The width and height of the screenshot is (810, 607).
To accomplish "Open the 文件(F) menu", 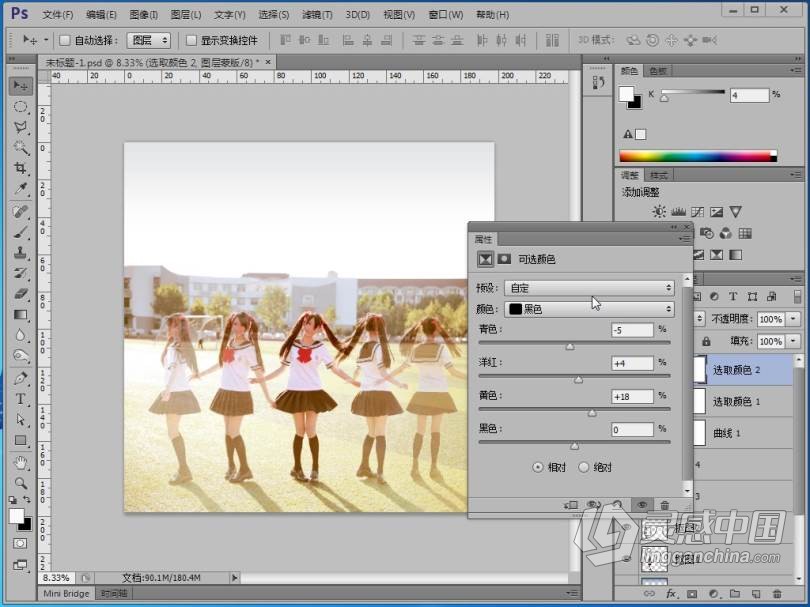I will click(x=57, y=15).
